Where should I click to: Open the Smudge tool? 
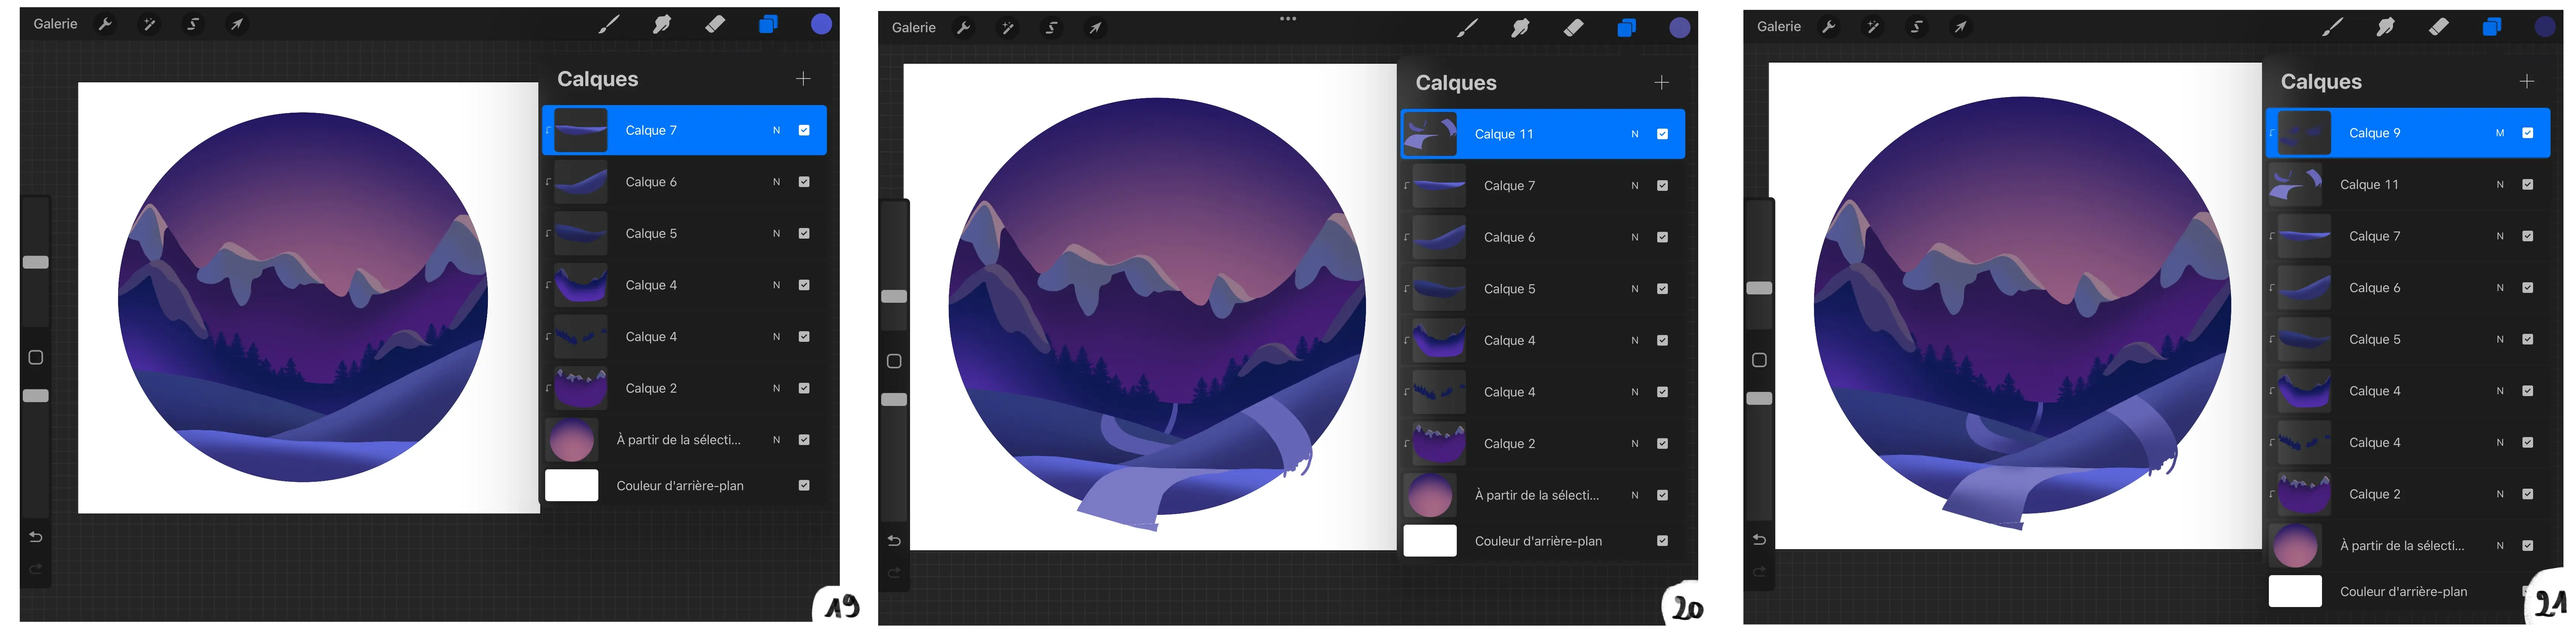click(x=662, y=24)
